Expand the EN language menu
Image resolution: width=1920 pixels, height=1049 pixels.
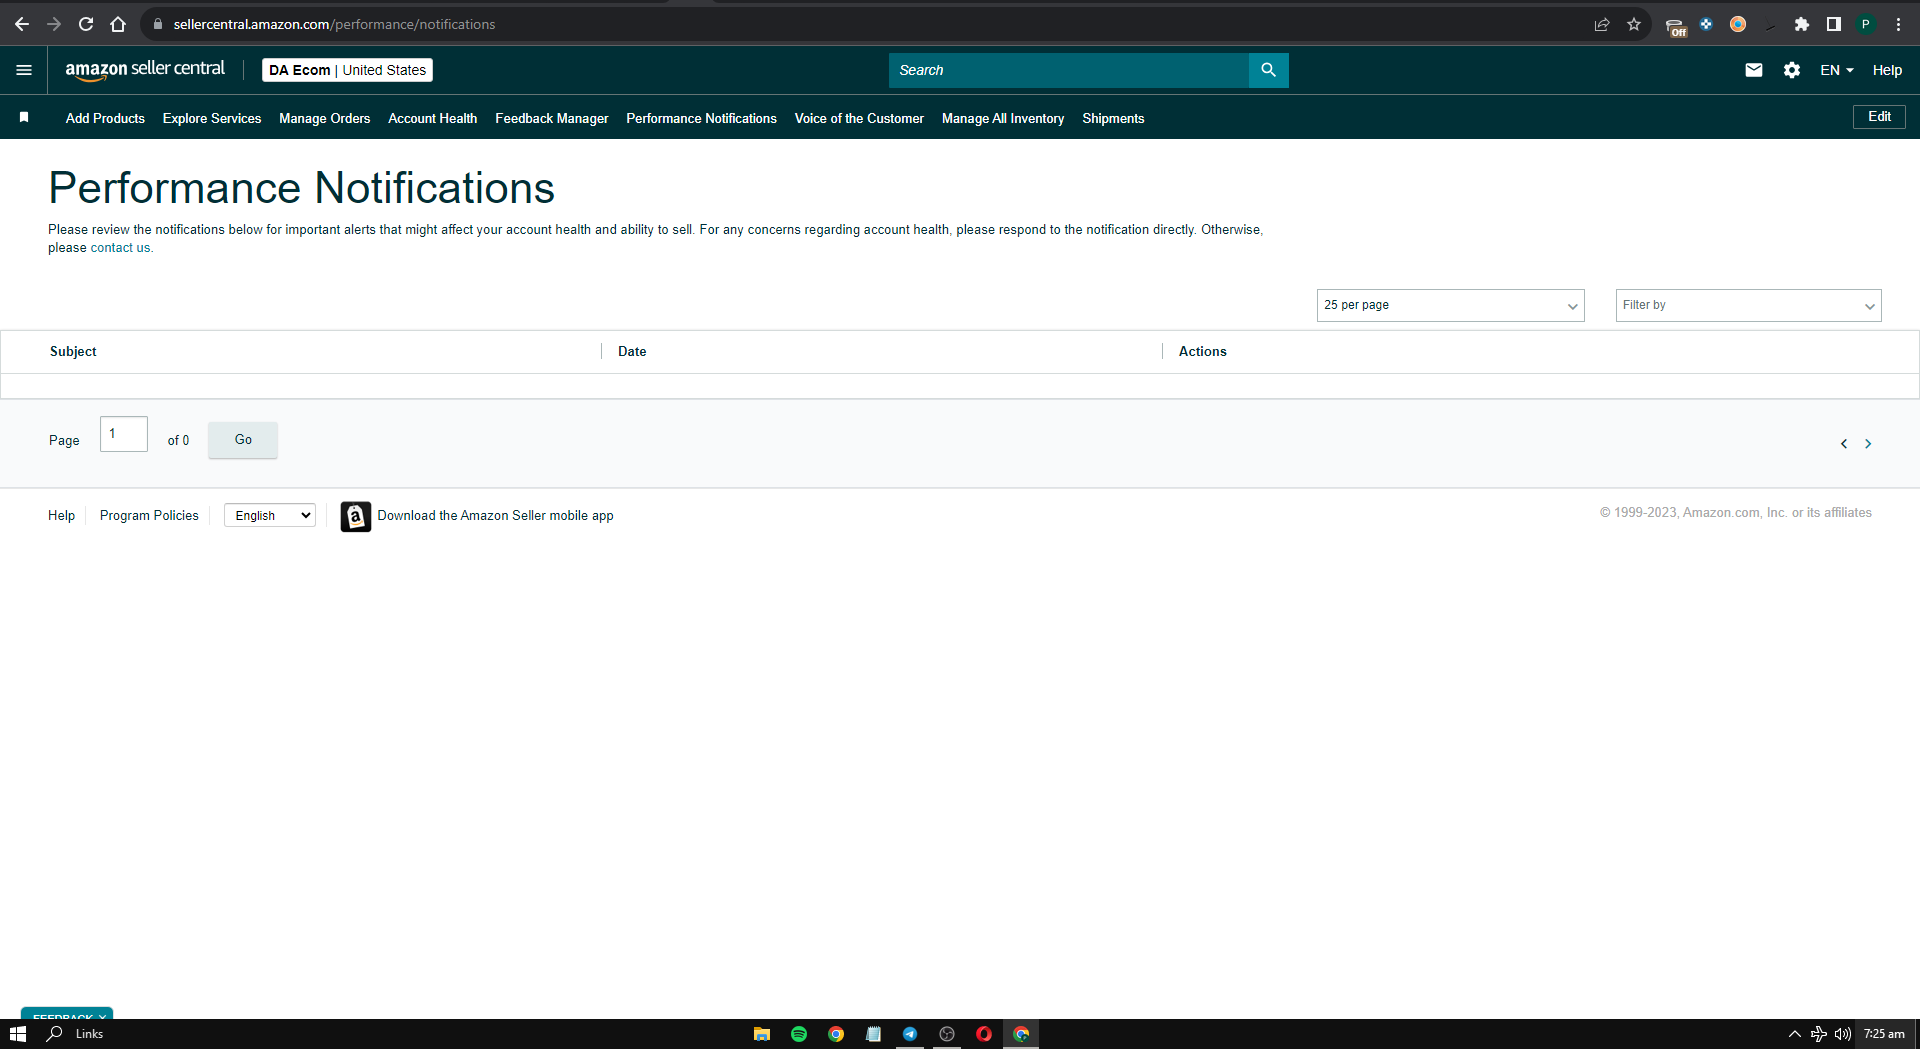pos(1836,70)
